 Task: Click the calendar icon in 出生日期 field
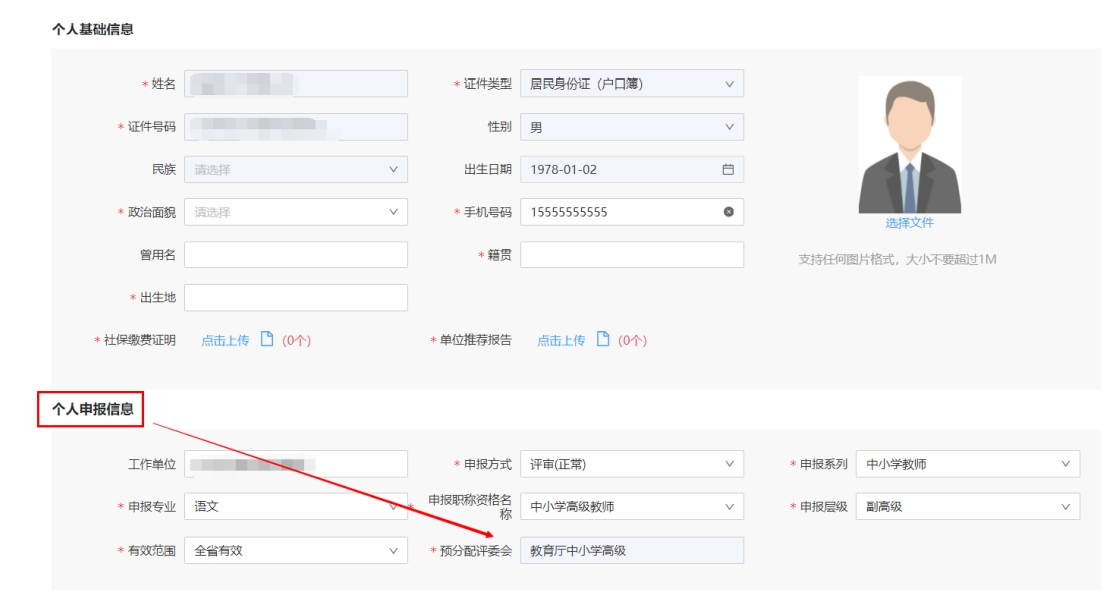pos(728,170)
